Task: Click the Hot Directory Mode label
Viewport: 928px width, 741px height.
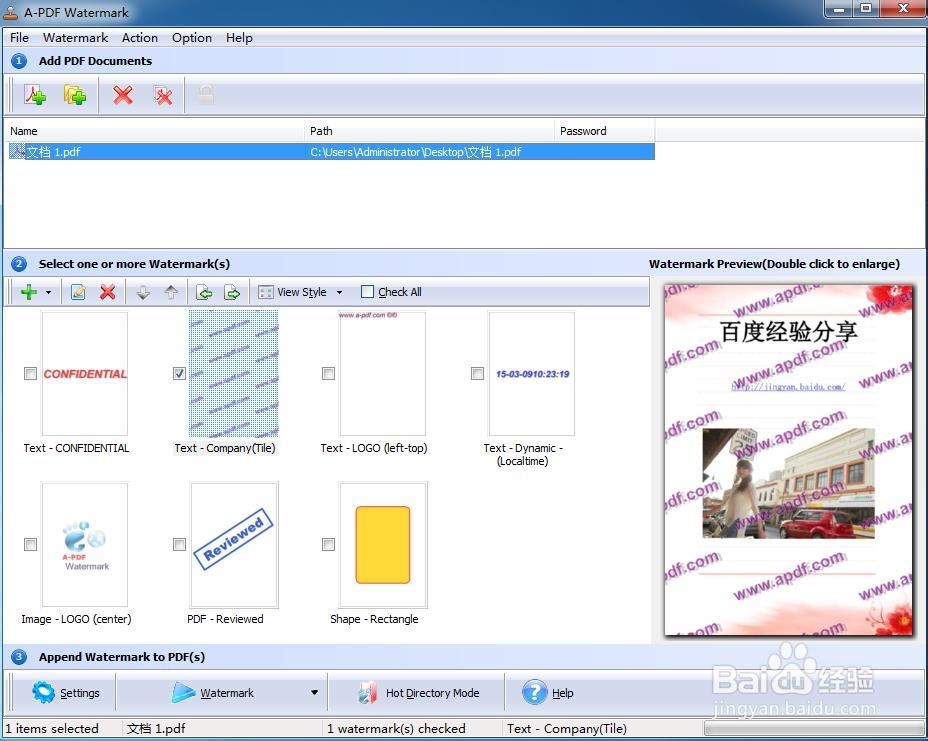Action: [433, 693]
